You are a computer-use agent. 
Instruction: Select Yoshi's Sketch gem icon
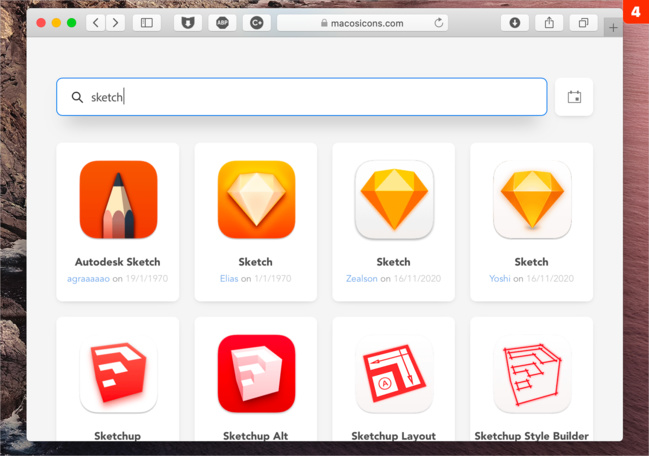532,199
